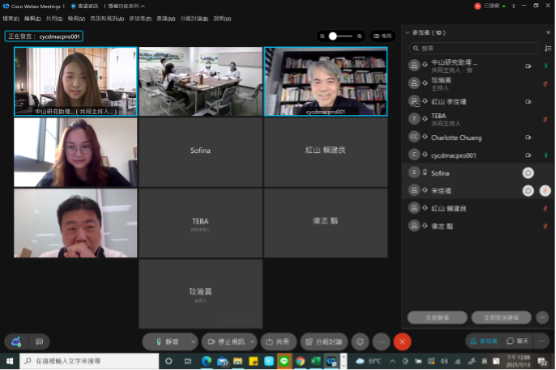Click the chat bubble icon next to Sofina

point(528,173)
